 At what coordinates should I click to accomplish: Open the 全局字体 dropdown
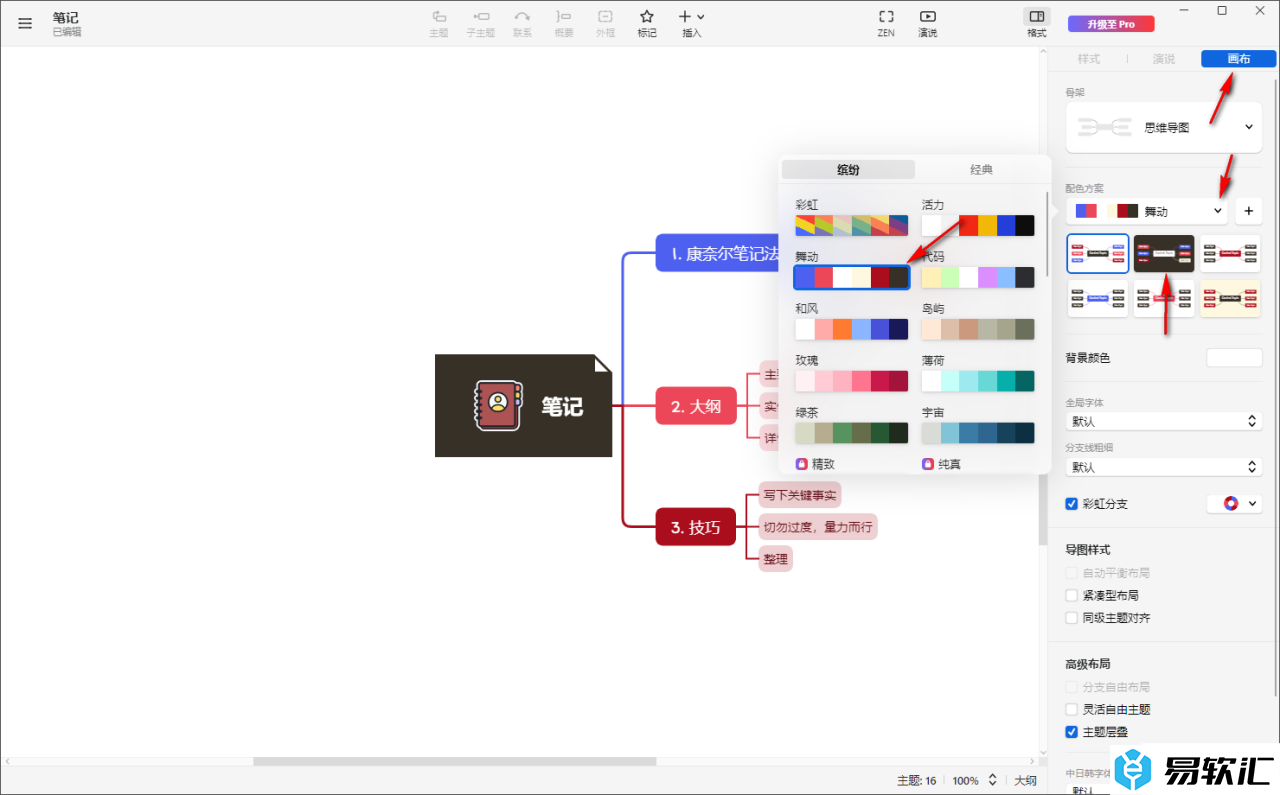coord(1164,422)
